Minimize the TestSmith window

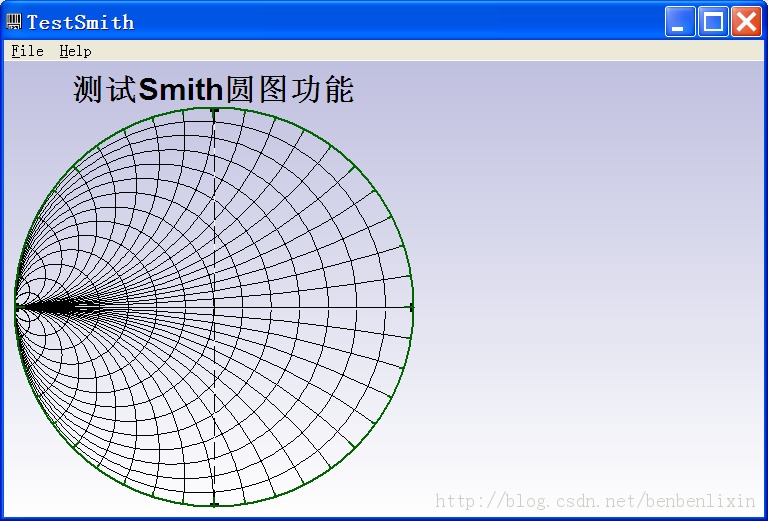click(680, 21)
